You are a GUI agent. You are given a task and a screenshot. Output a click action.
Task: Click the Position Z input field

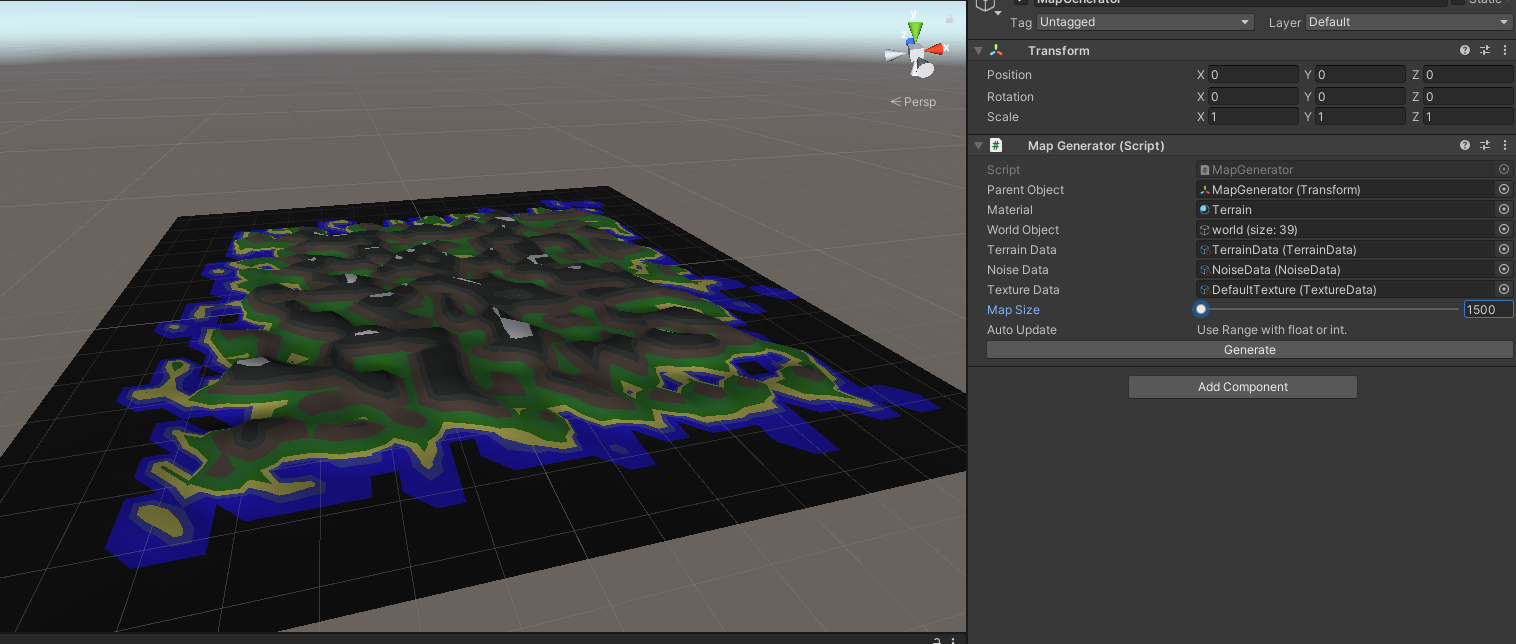click(1468, 75)
